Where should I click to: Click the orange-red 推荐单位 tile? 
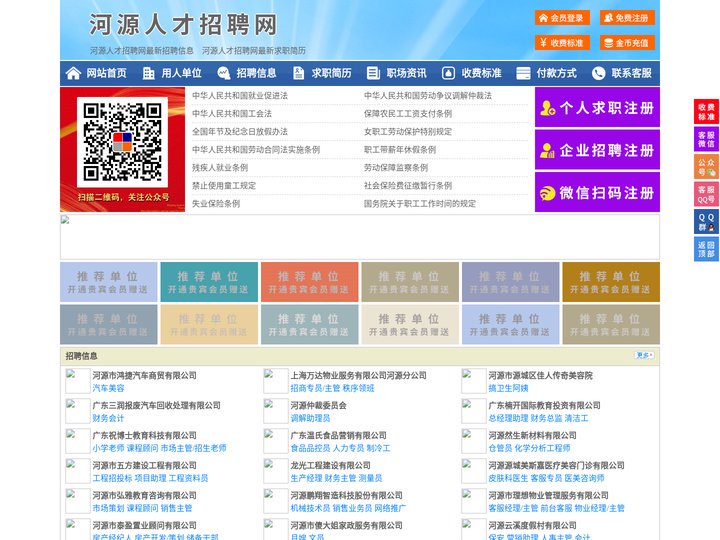tap(309, 282)
